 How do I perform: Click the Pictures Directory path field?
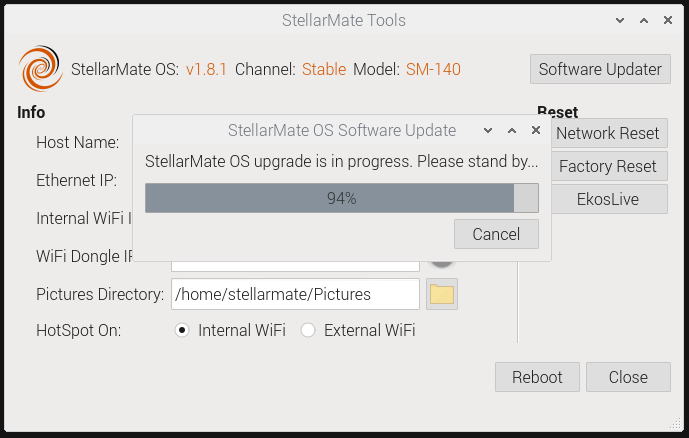coord(295,294)
